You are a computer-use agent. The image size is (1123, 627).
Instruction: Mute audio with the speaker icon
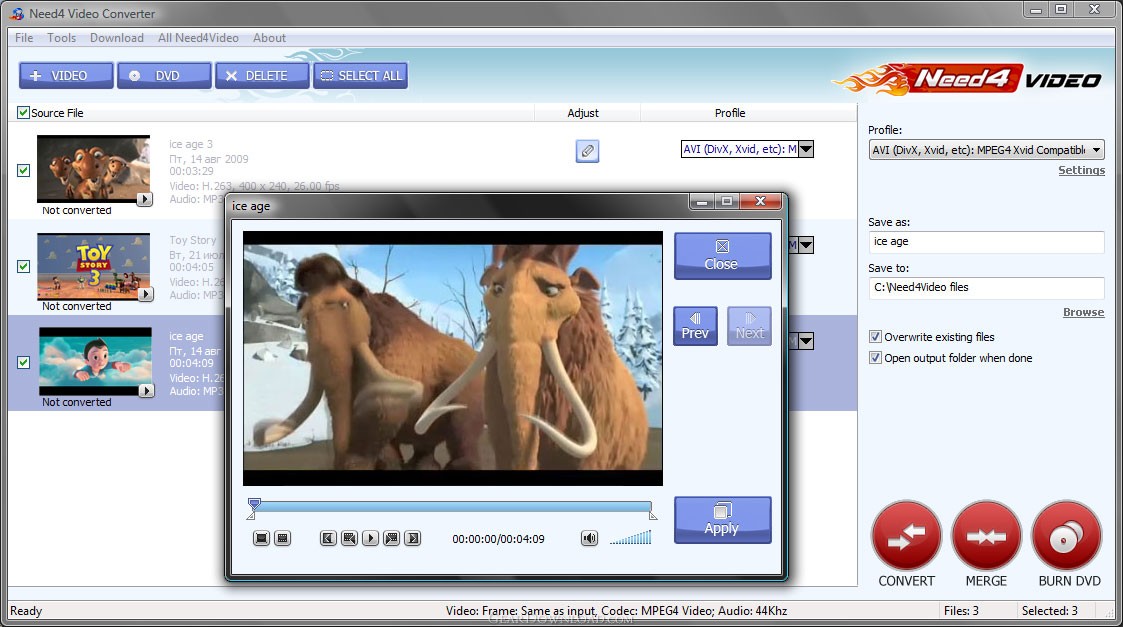589,538
